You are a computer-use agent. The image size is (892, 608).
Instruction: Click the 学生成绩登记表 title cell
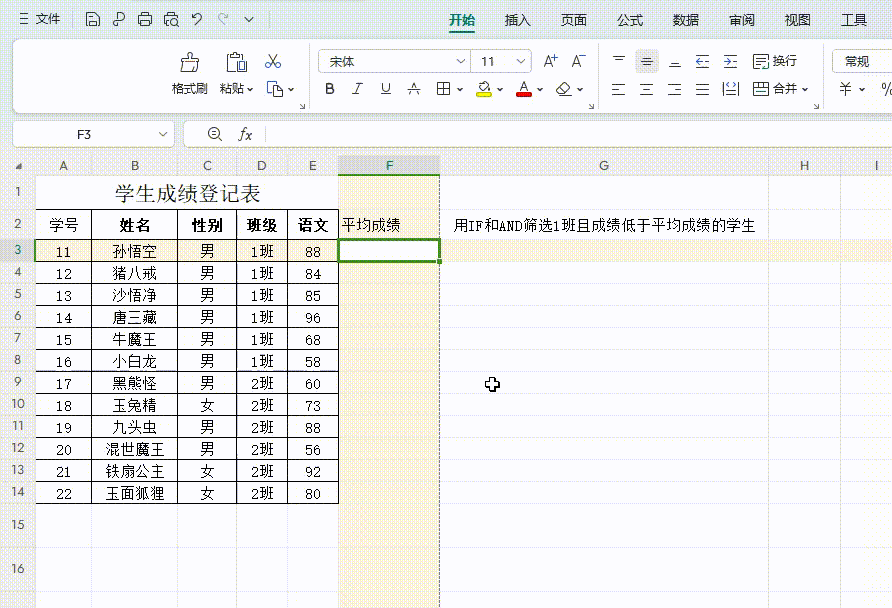(187, 193)
